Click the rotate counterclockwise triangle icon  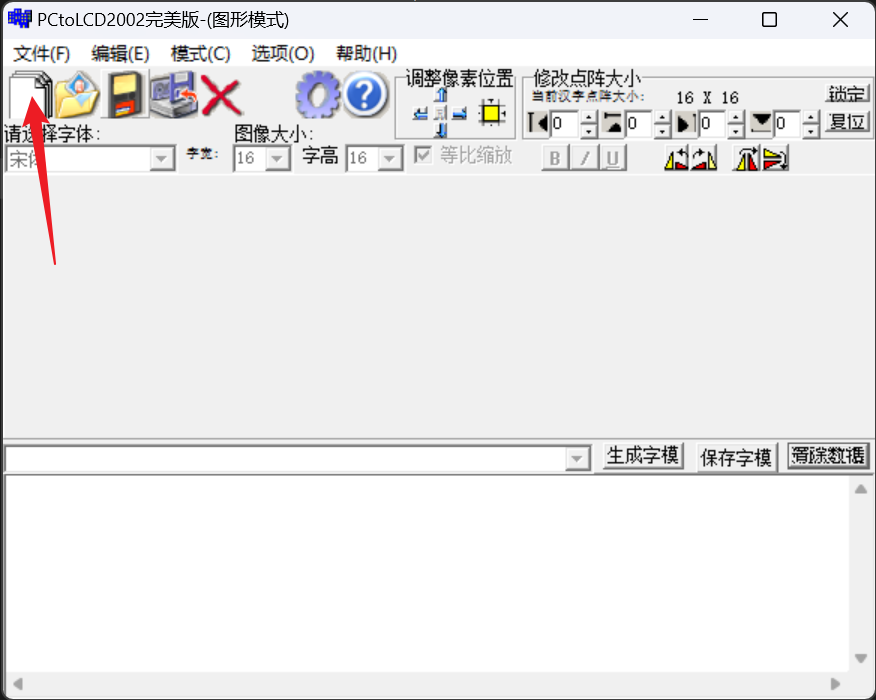click(x=676, y=158)
